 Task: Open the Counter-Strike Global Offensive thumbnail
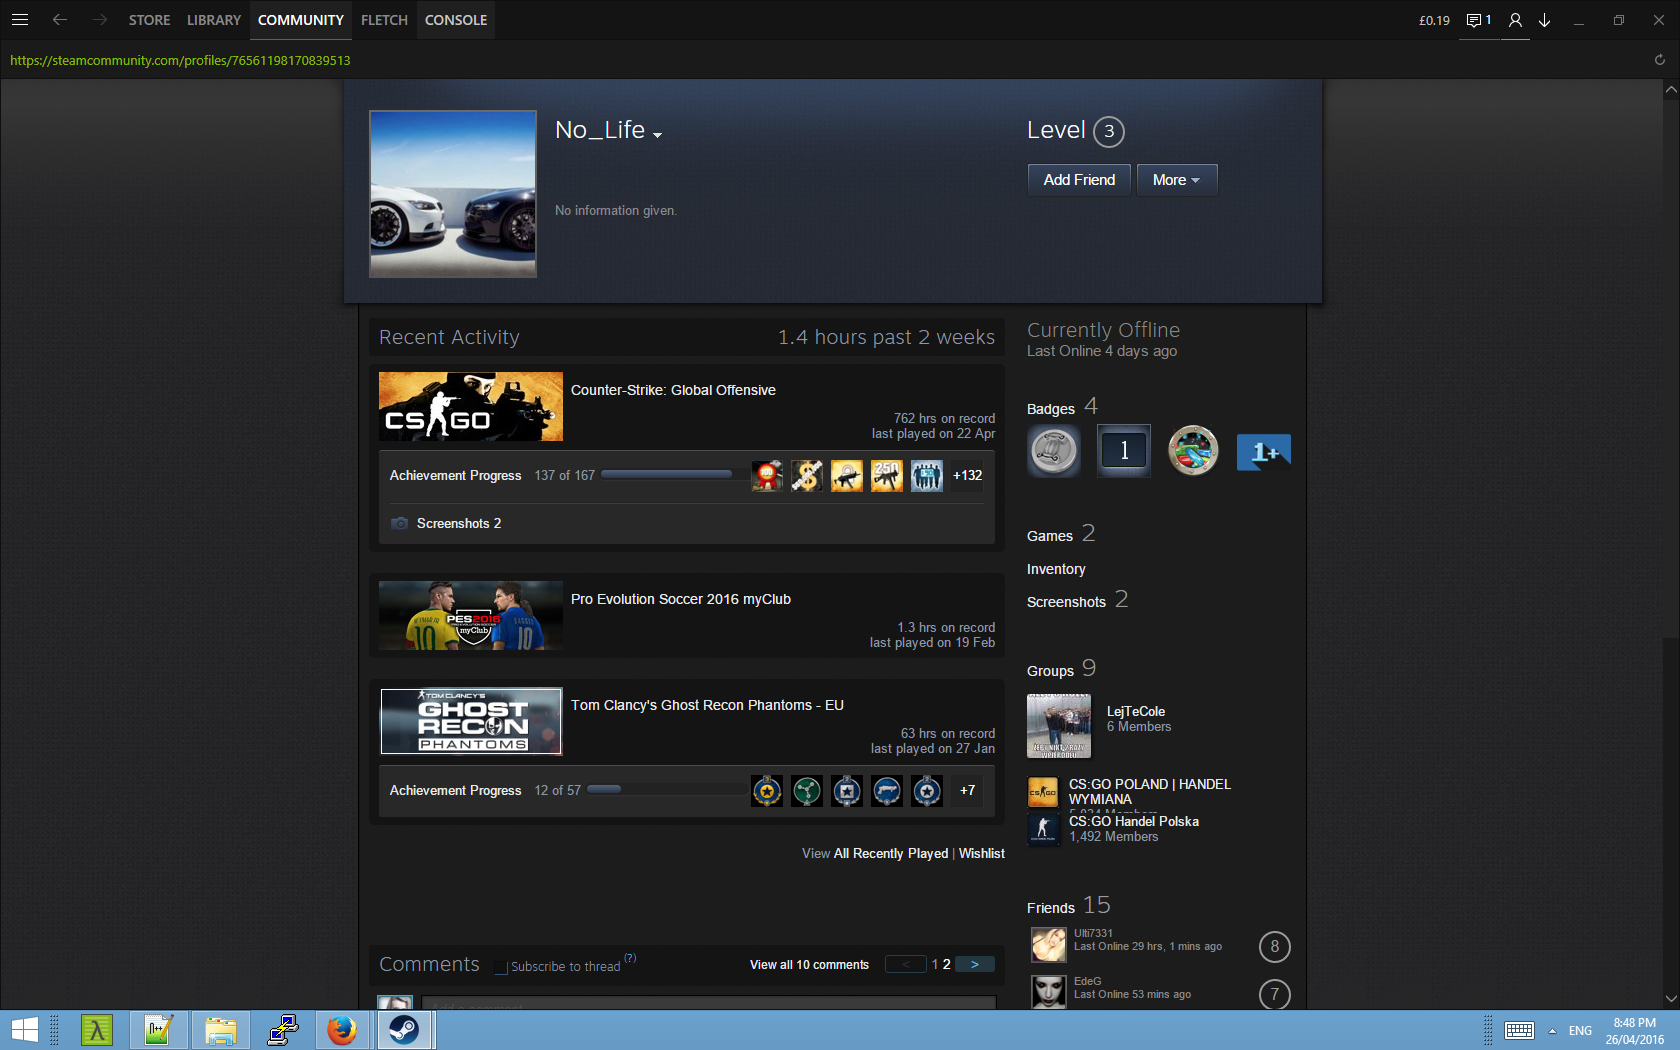[x=471, y=407]
